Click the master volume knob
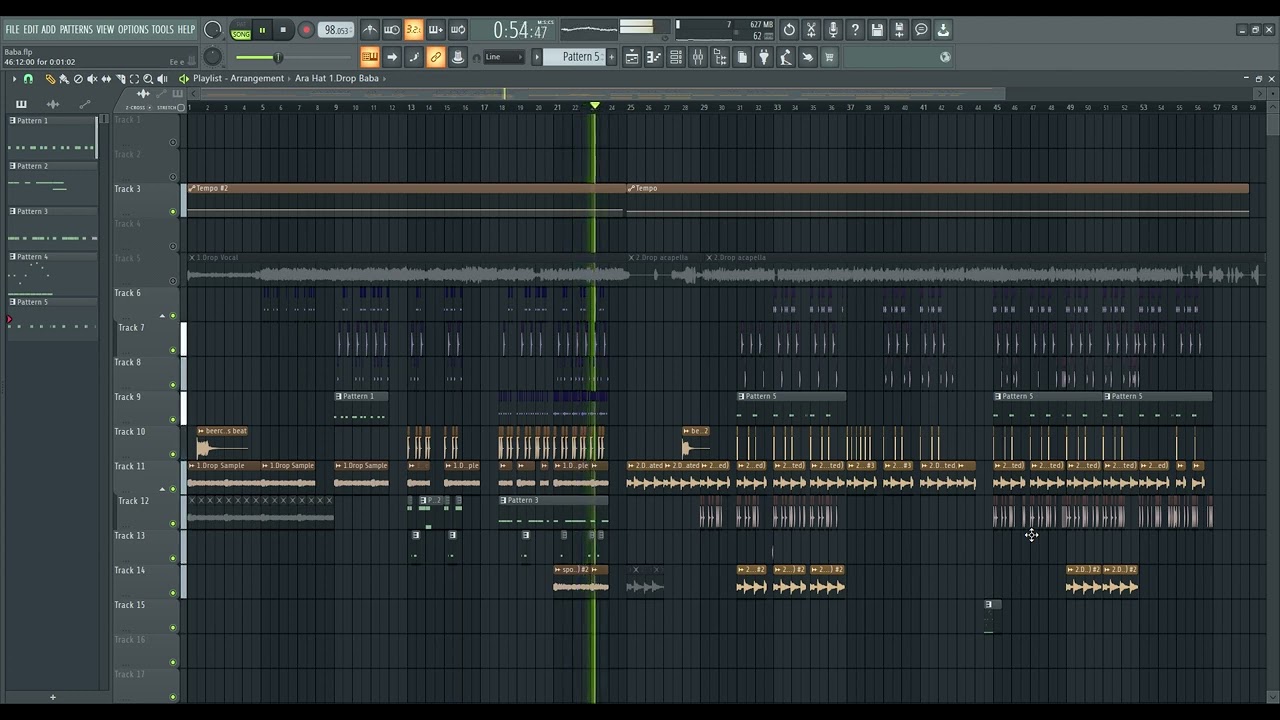The height and width of the screenshot is (720, 1280). click(x=212, y=30)
